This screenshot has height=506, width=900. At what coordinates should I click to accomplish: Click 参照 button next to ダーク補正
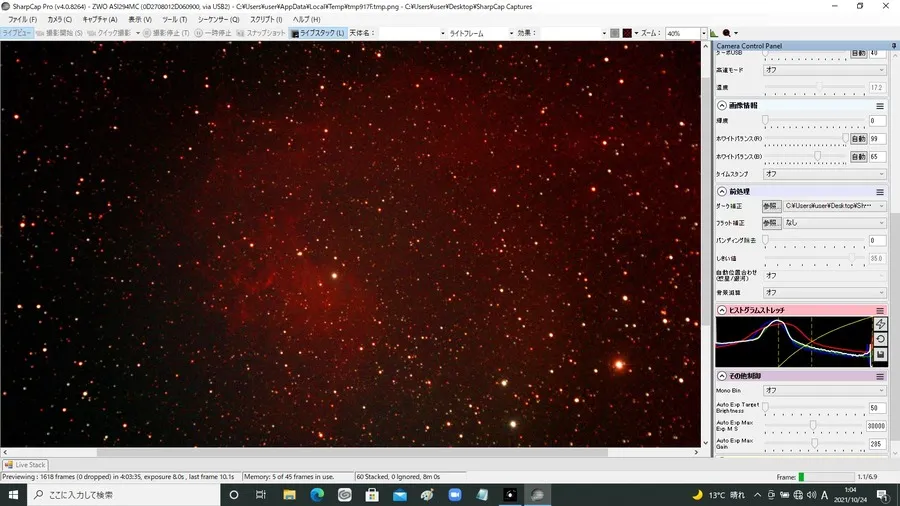[770, 206]
